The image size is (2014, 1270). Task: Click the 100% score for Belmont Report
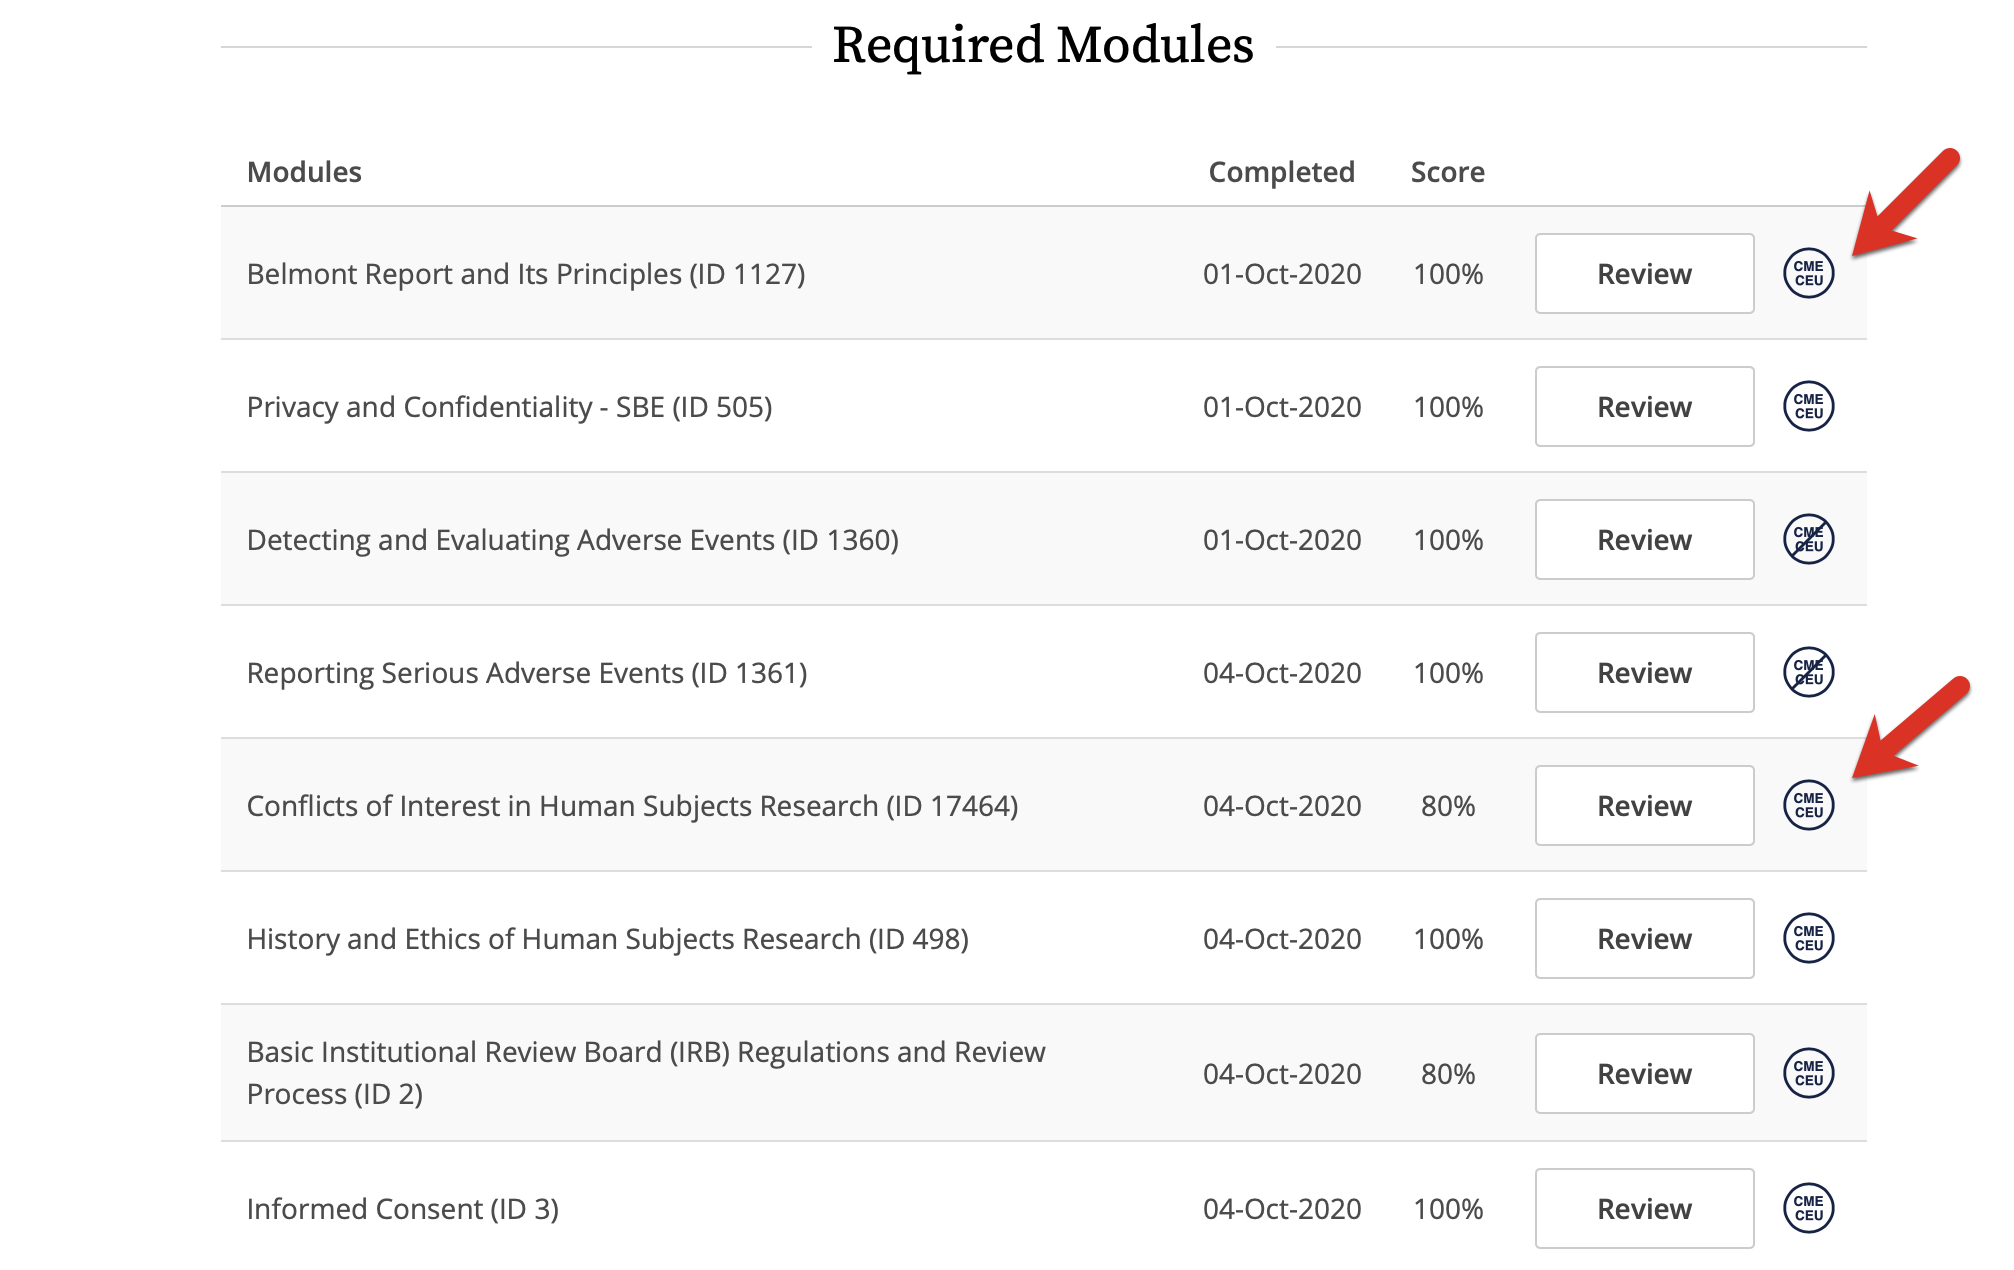pyautogui.click(x=1448, y=274)
